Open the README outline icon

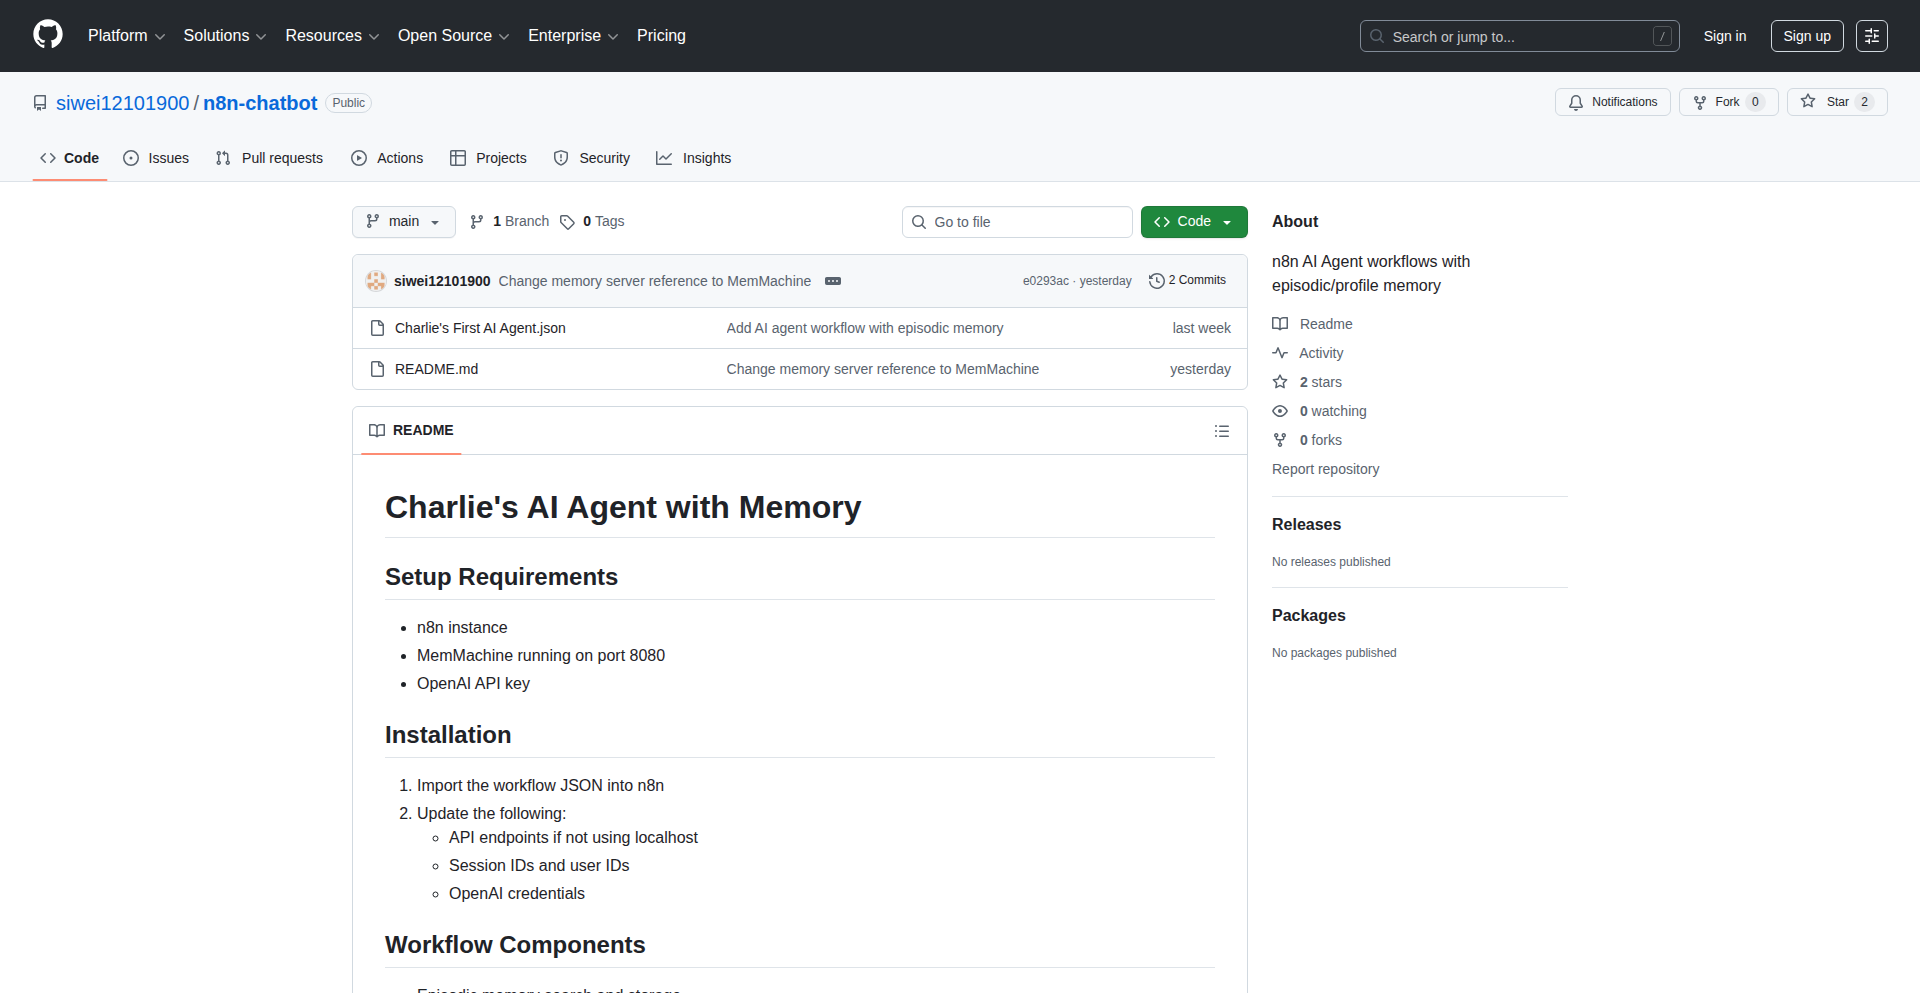(x=1221, y=431)
